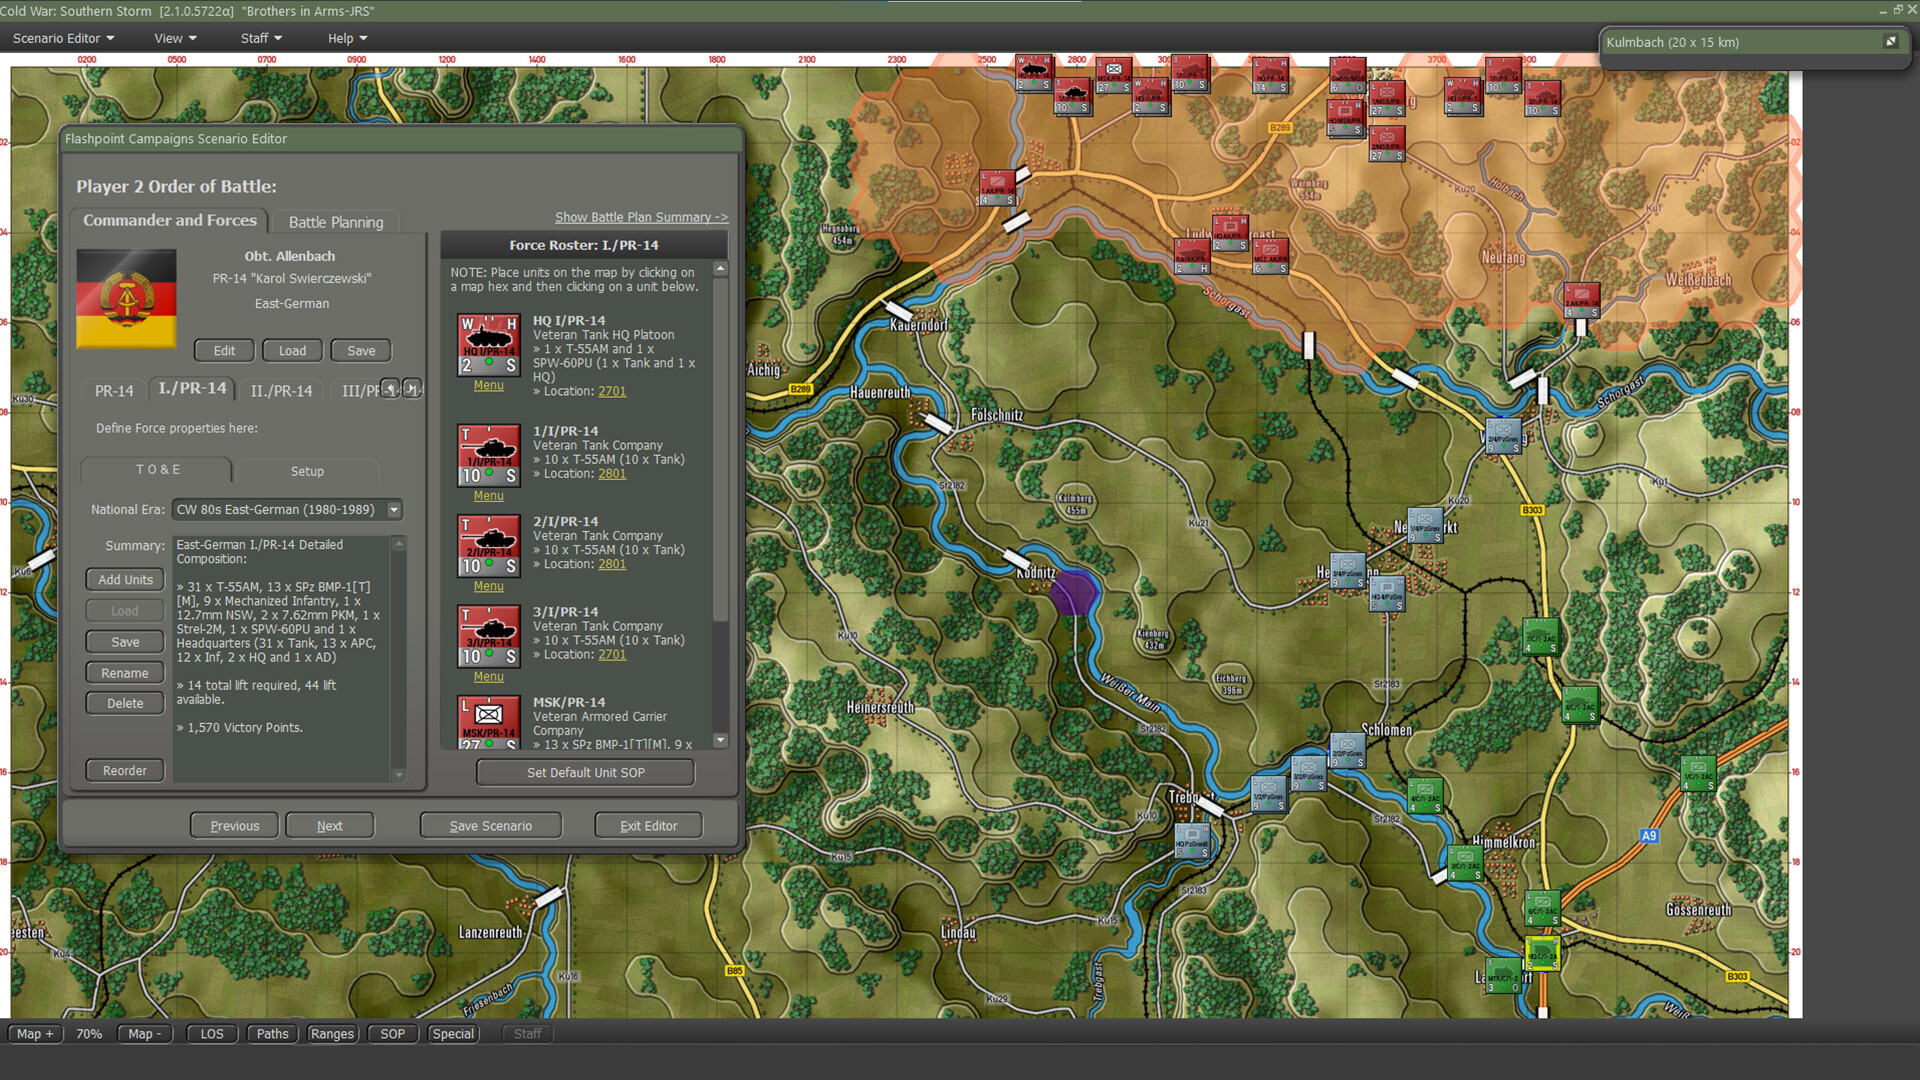
Task: Select the 3/I/PR-14 unit counter icon
Action: click(x=489, y=636)
